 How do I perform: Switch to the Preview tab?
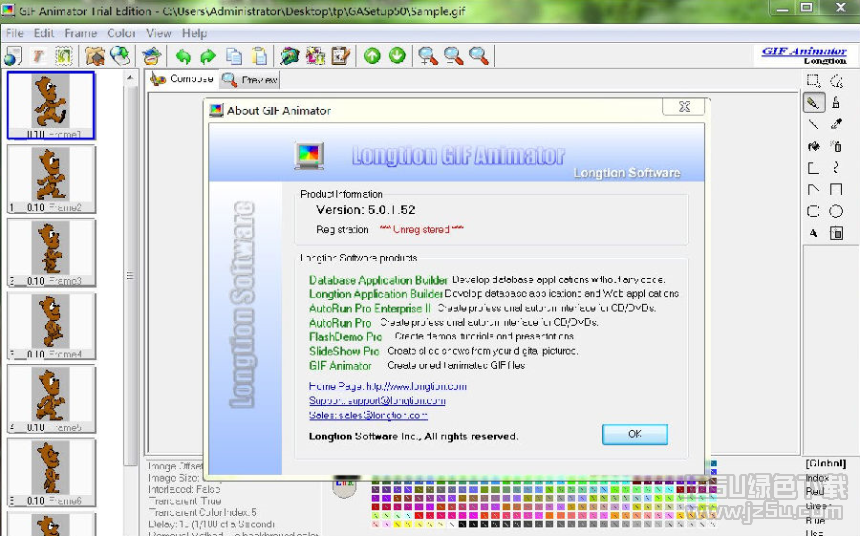250,80
